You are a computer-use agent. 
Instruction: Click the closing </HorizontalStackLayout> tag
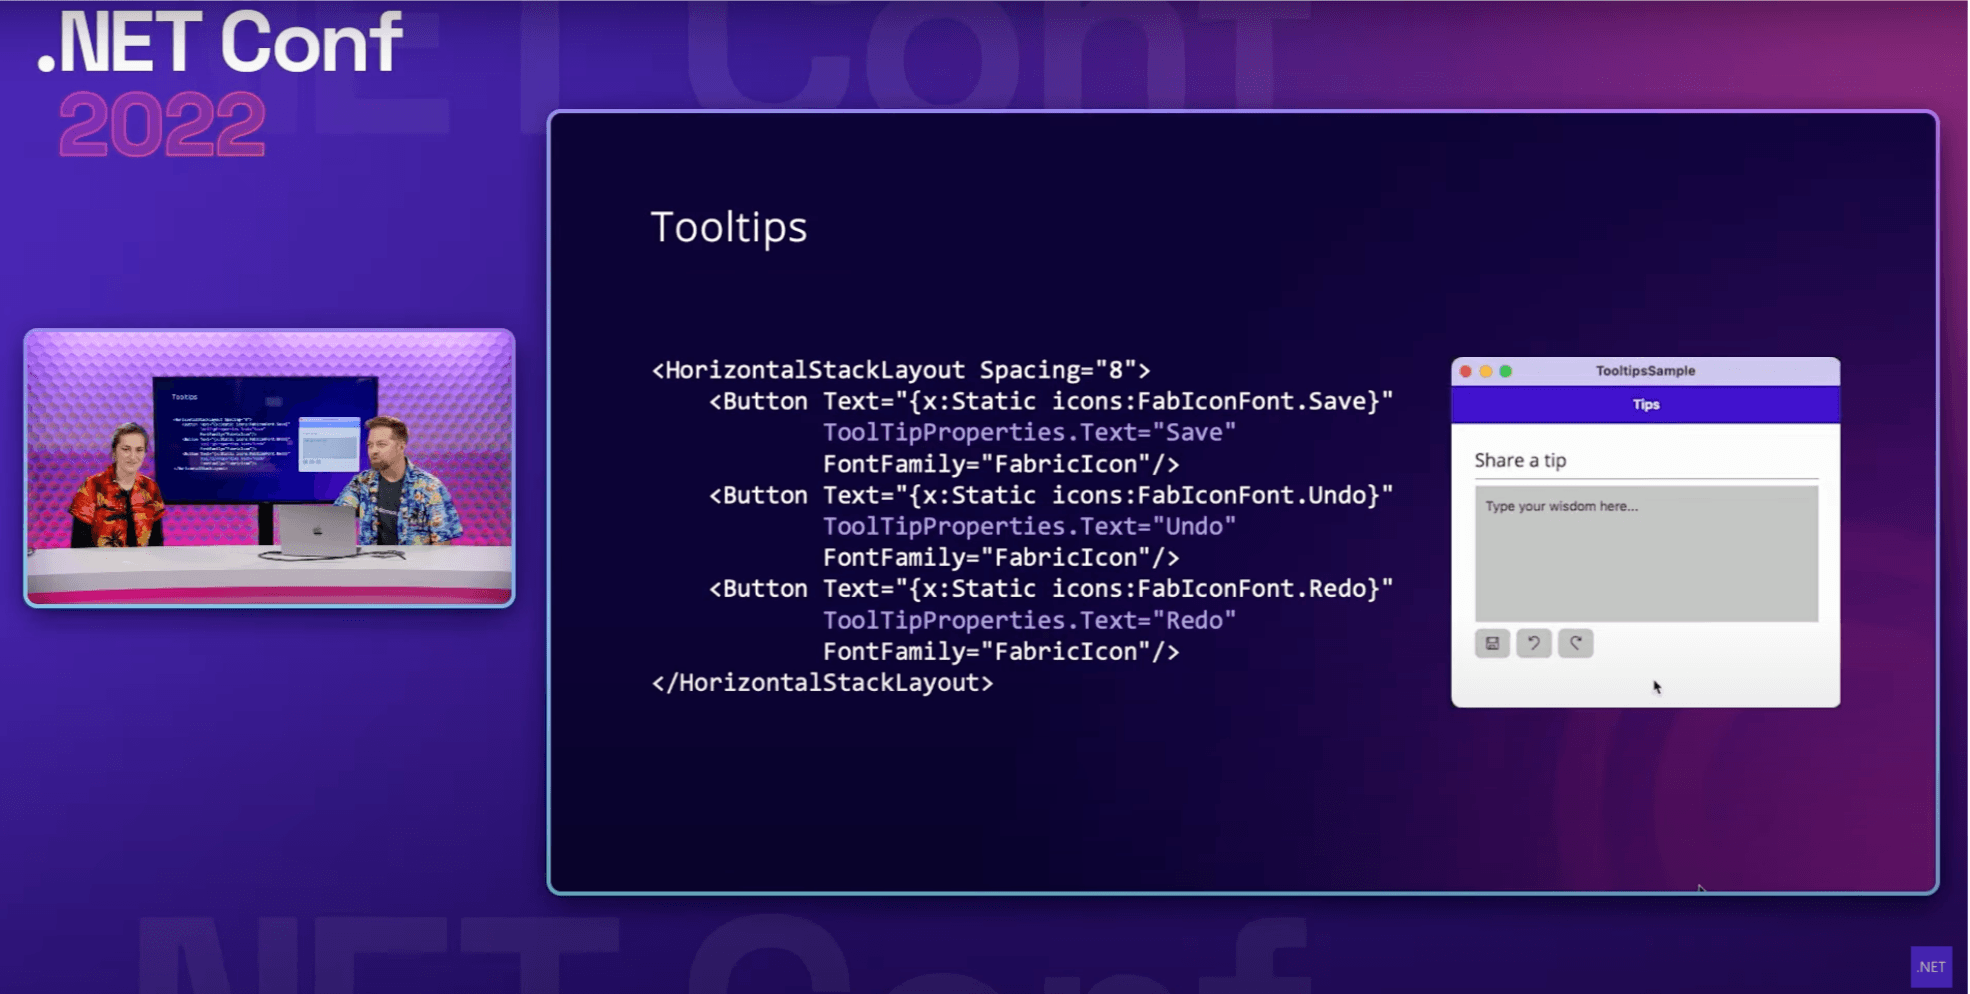coord(822,683)
